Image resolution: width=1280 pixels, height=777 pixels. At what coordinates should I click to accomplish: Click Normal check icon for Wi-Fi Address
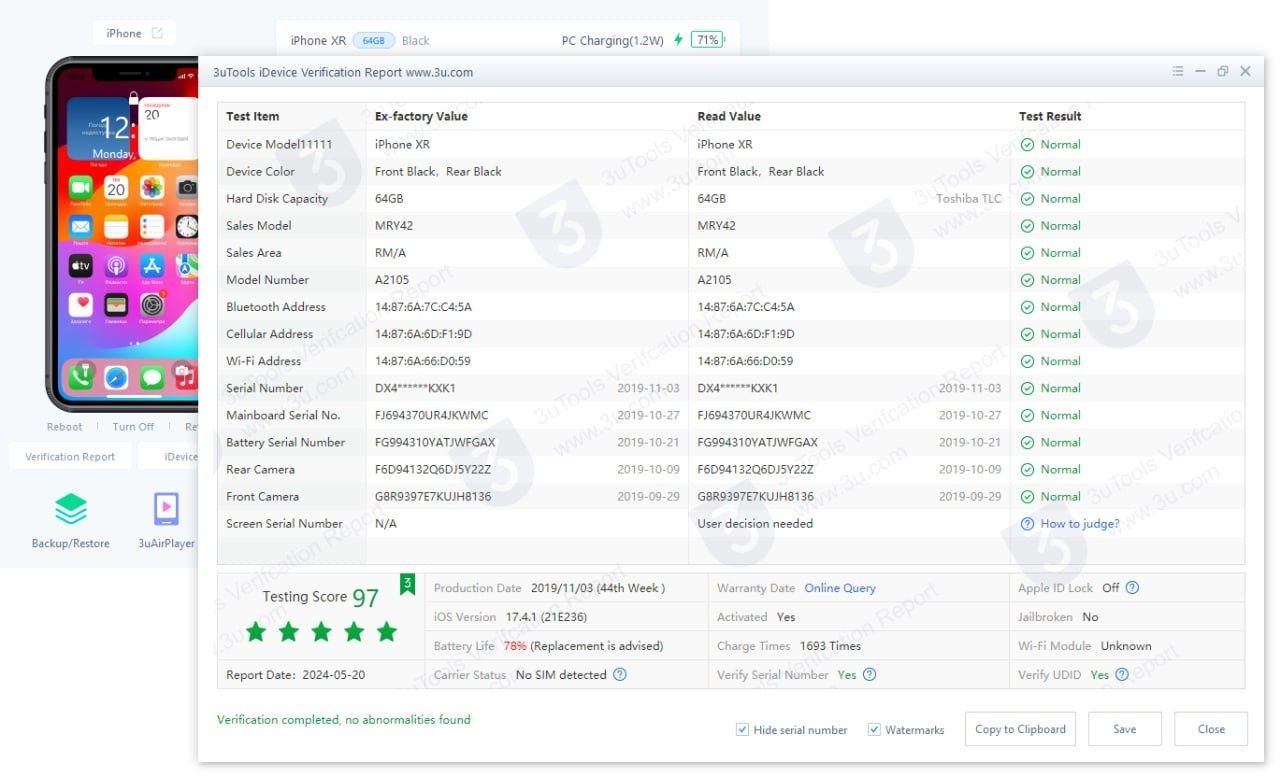pyautogui.click(x=1027, y=361)
